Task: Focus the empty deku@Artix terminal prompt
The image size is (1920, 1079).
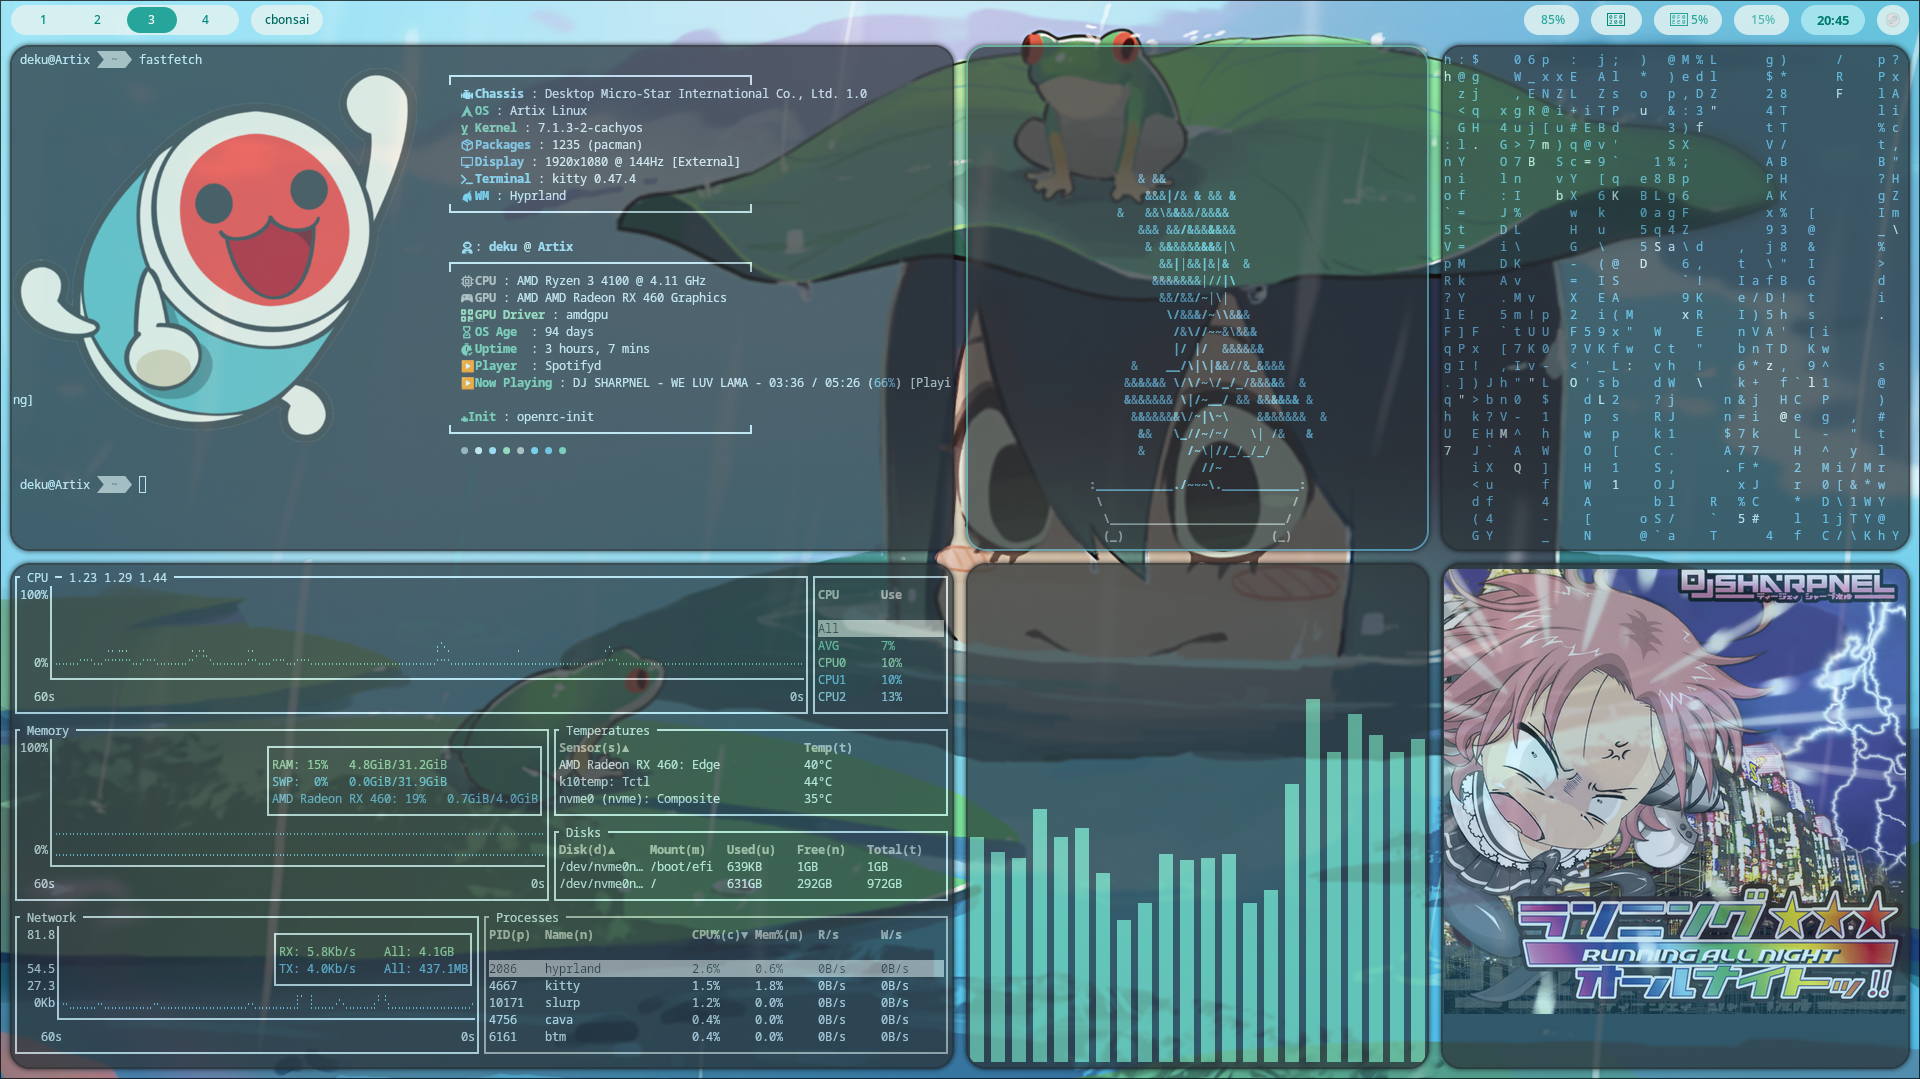Action: click(83, 485)
